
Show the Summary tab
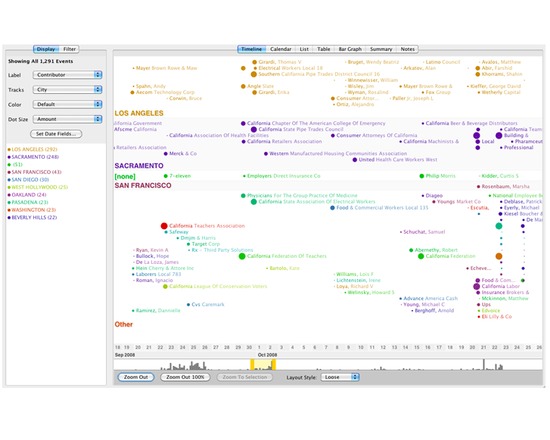[x=381, y=49]
